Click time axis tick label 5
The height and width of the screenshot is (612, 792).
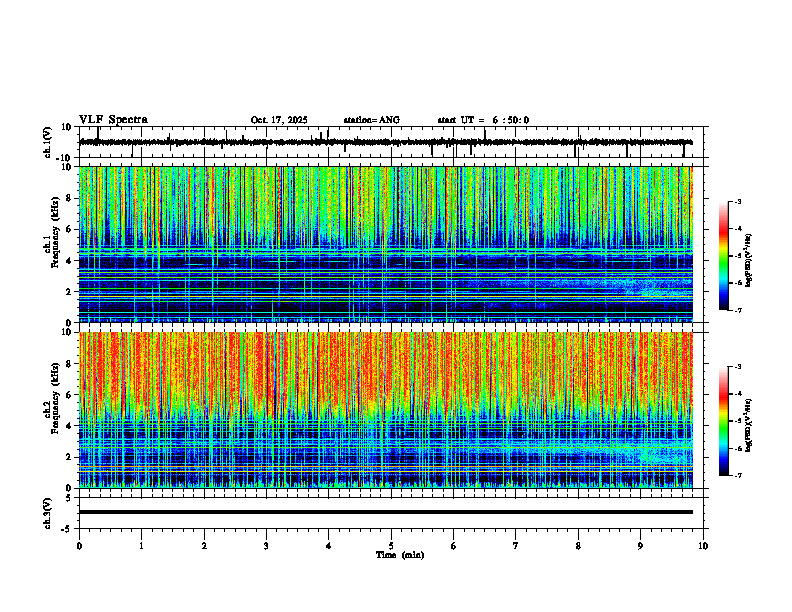click(x=391, y=546)
